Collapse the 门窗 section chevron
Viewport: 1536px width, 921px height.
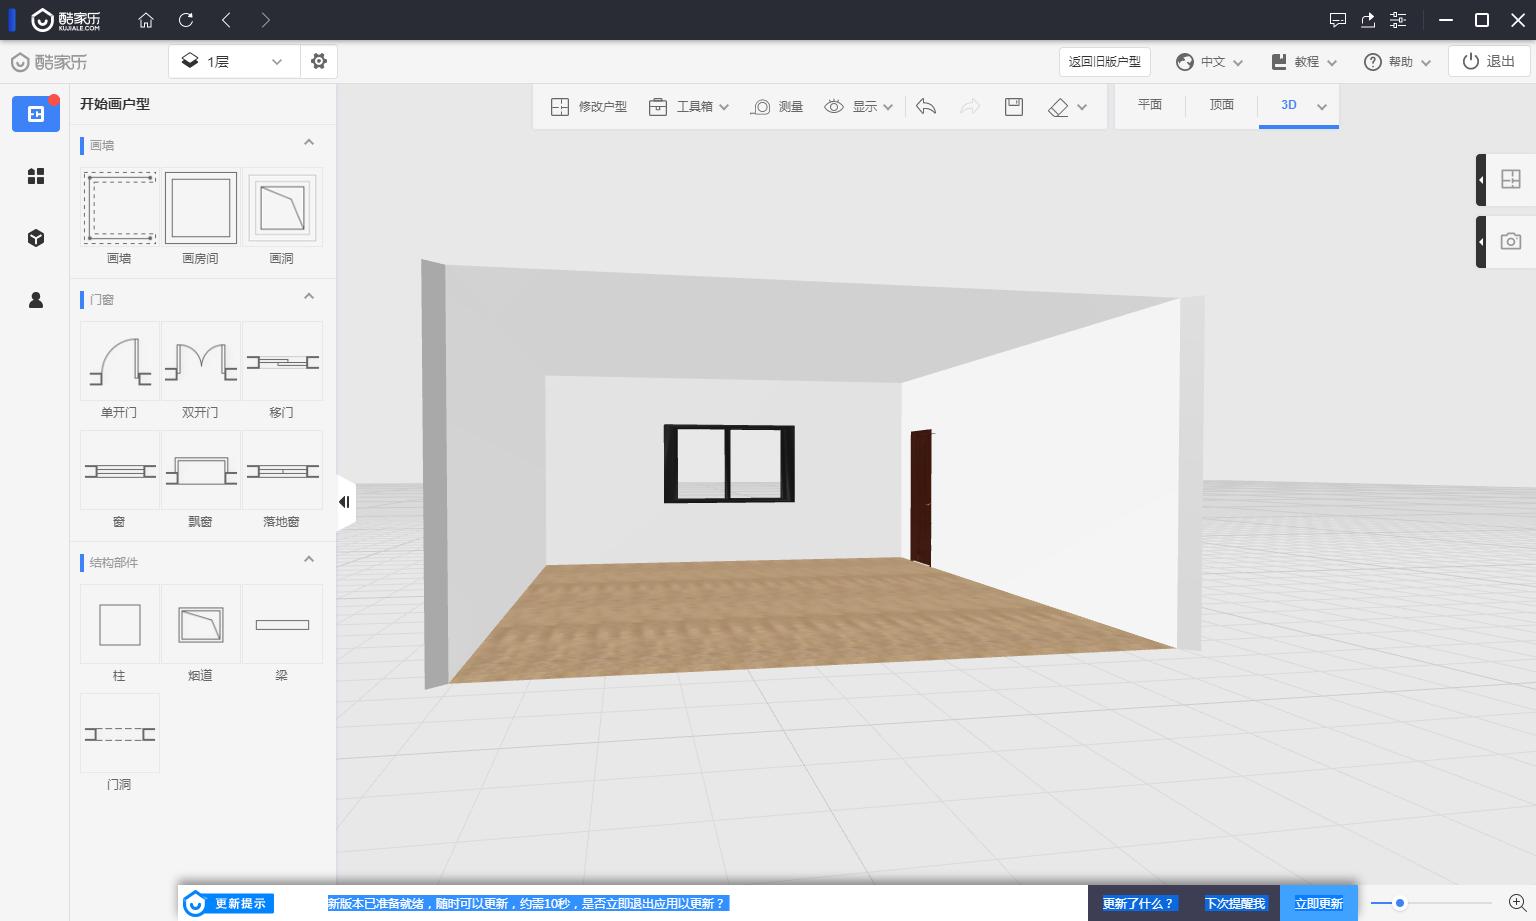point(309,297)
